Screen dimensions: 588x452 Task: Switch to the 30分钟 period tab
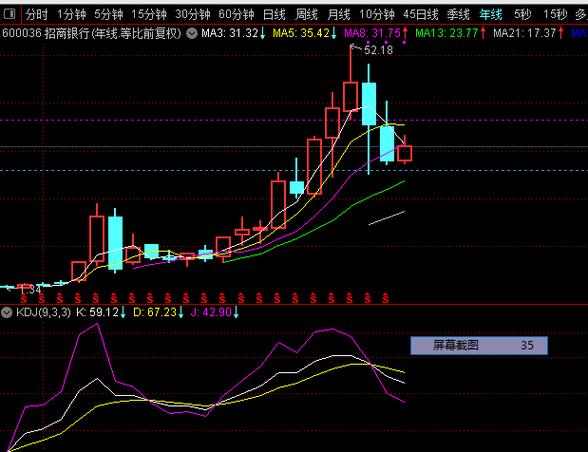193,15
